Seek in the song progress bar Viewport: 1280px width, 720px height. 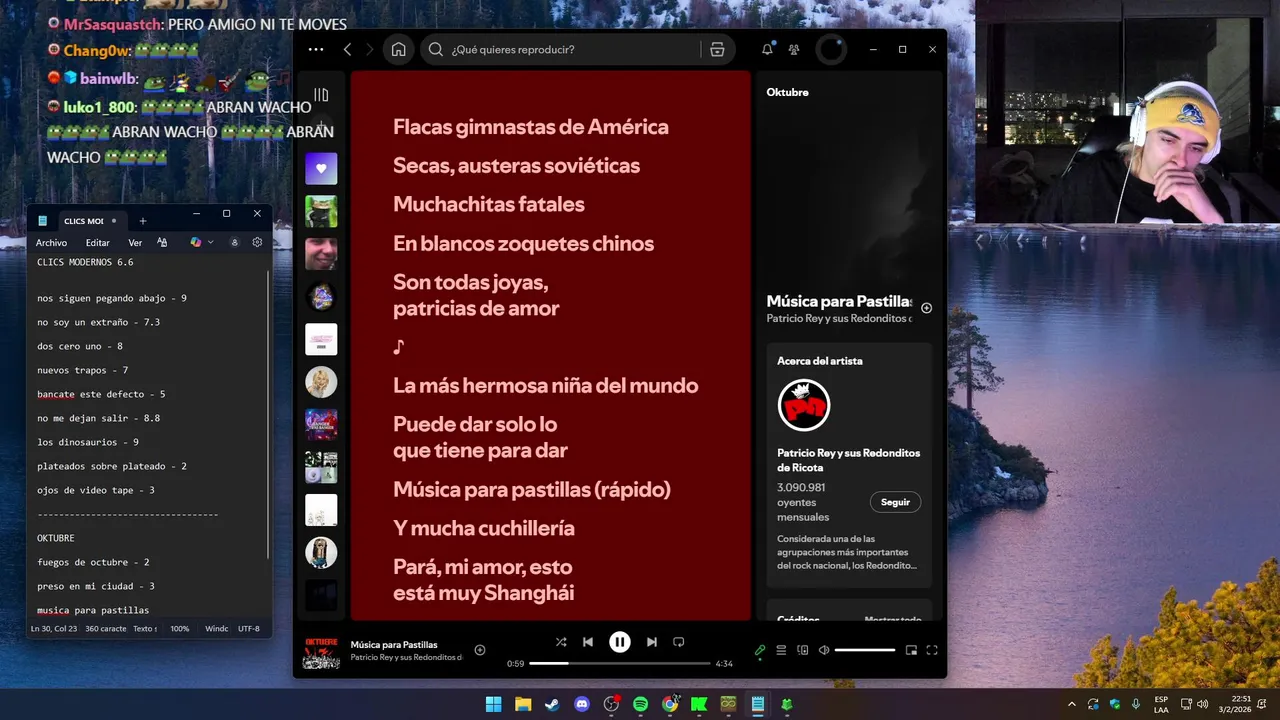[x=620, y=663]
